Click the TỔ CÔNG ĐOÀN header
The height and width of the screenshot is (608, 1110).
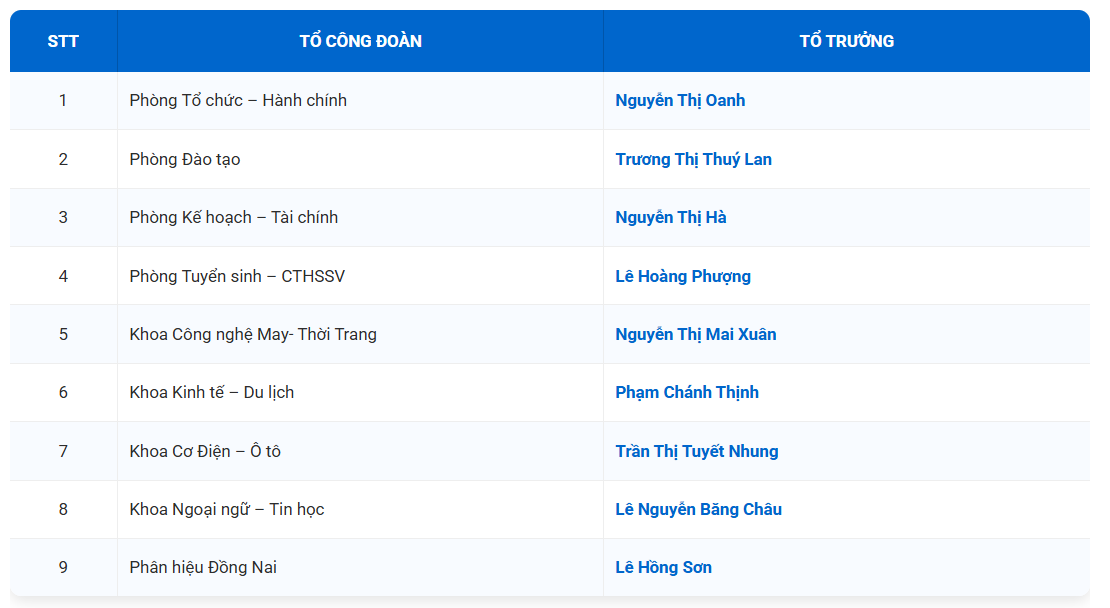pyautogui.click(x=360, y=41)
